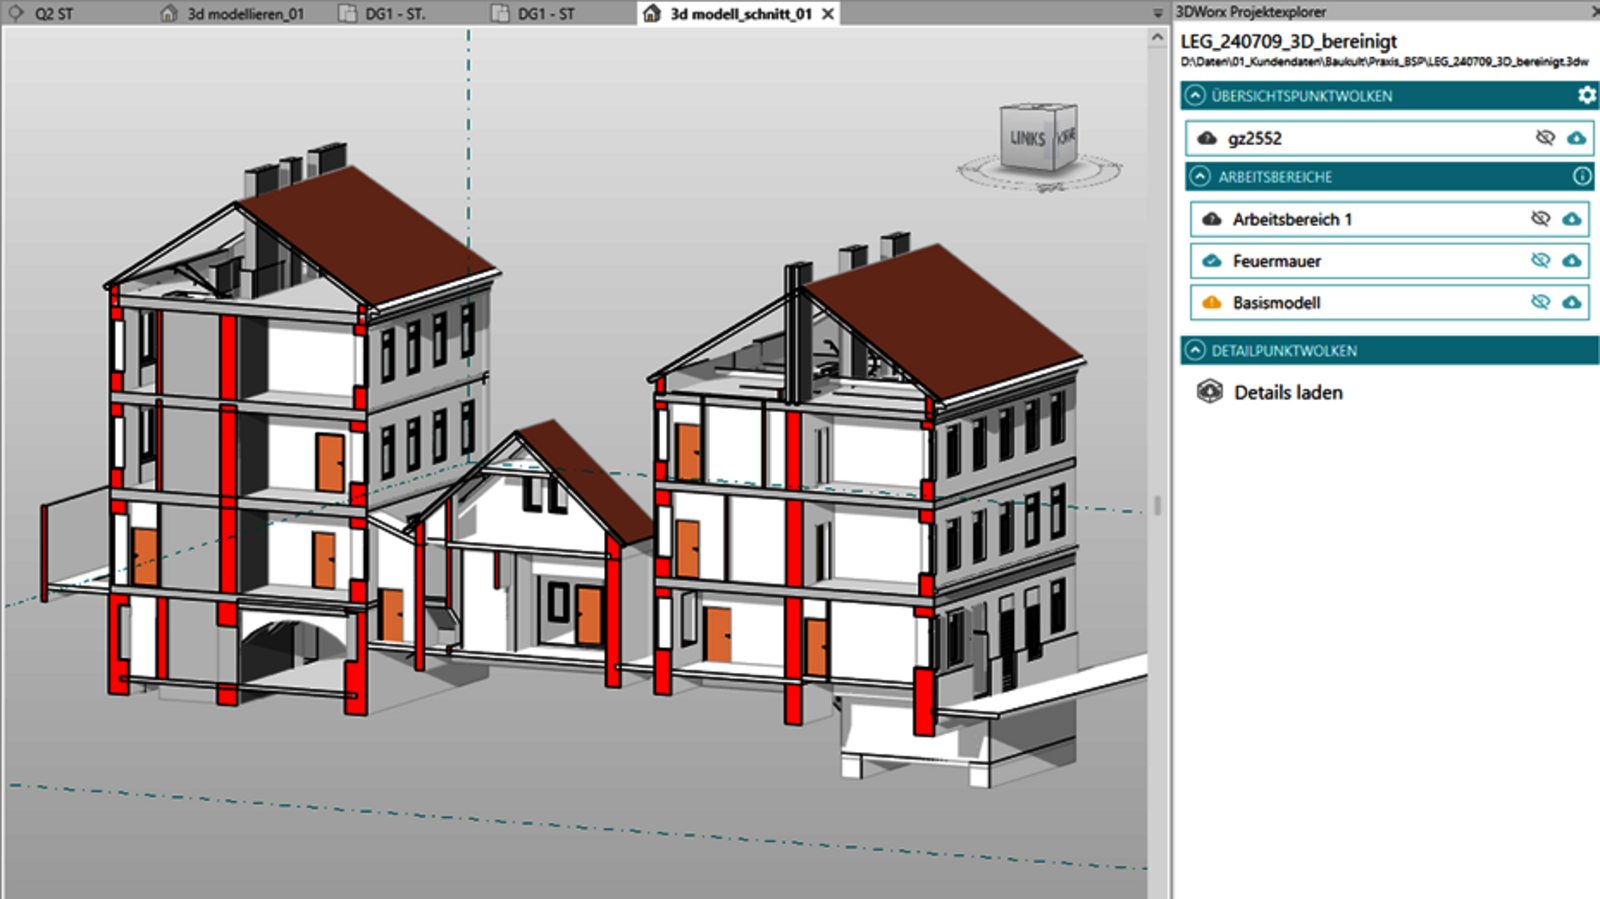This screenshot has height=899, width=1600.
Task: Collapse the Detailpunktwolken section
Action: [1195, 351]
